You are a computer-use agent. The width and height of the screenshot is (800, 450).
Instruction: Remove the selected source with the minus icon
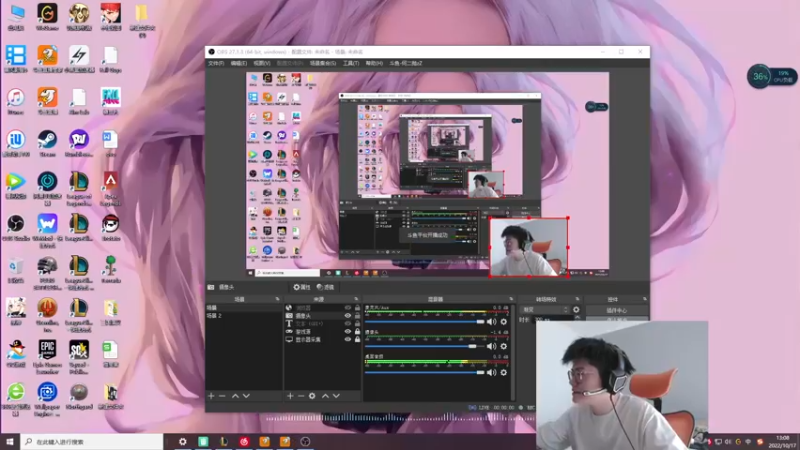point(301,396)
